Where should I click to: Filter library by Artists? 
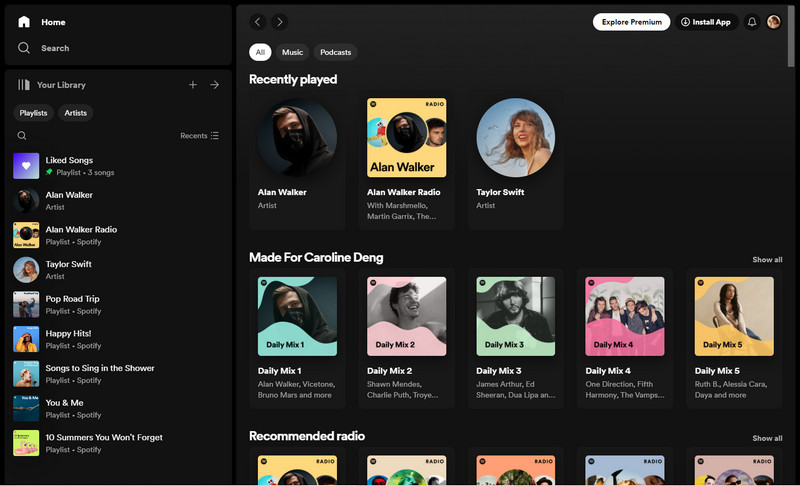76,113
